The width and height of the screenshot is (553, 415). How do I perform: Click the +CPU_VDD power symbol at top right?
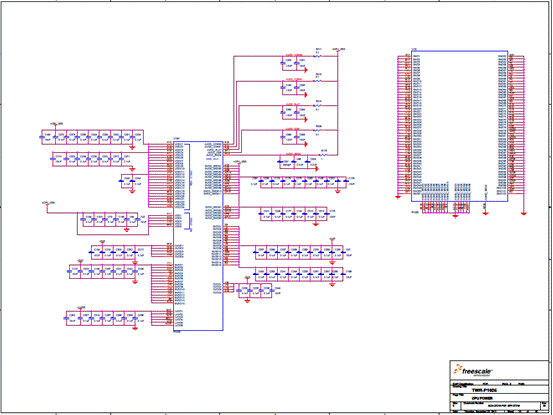point(338,51)
